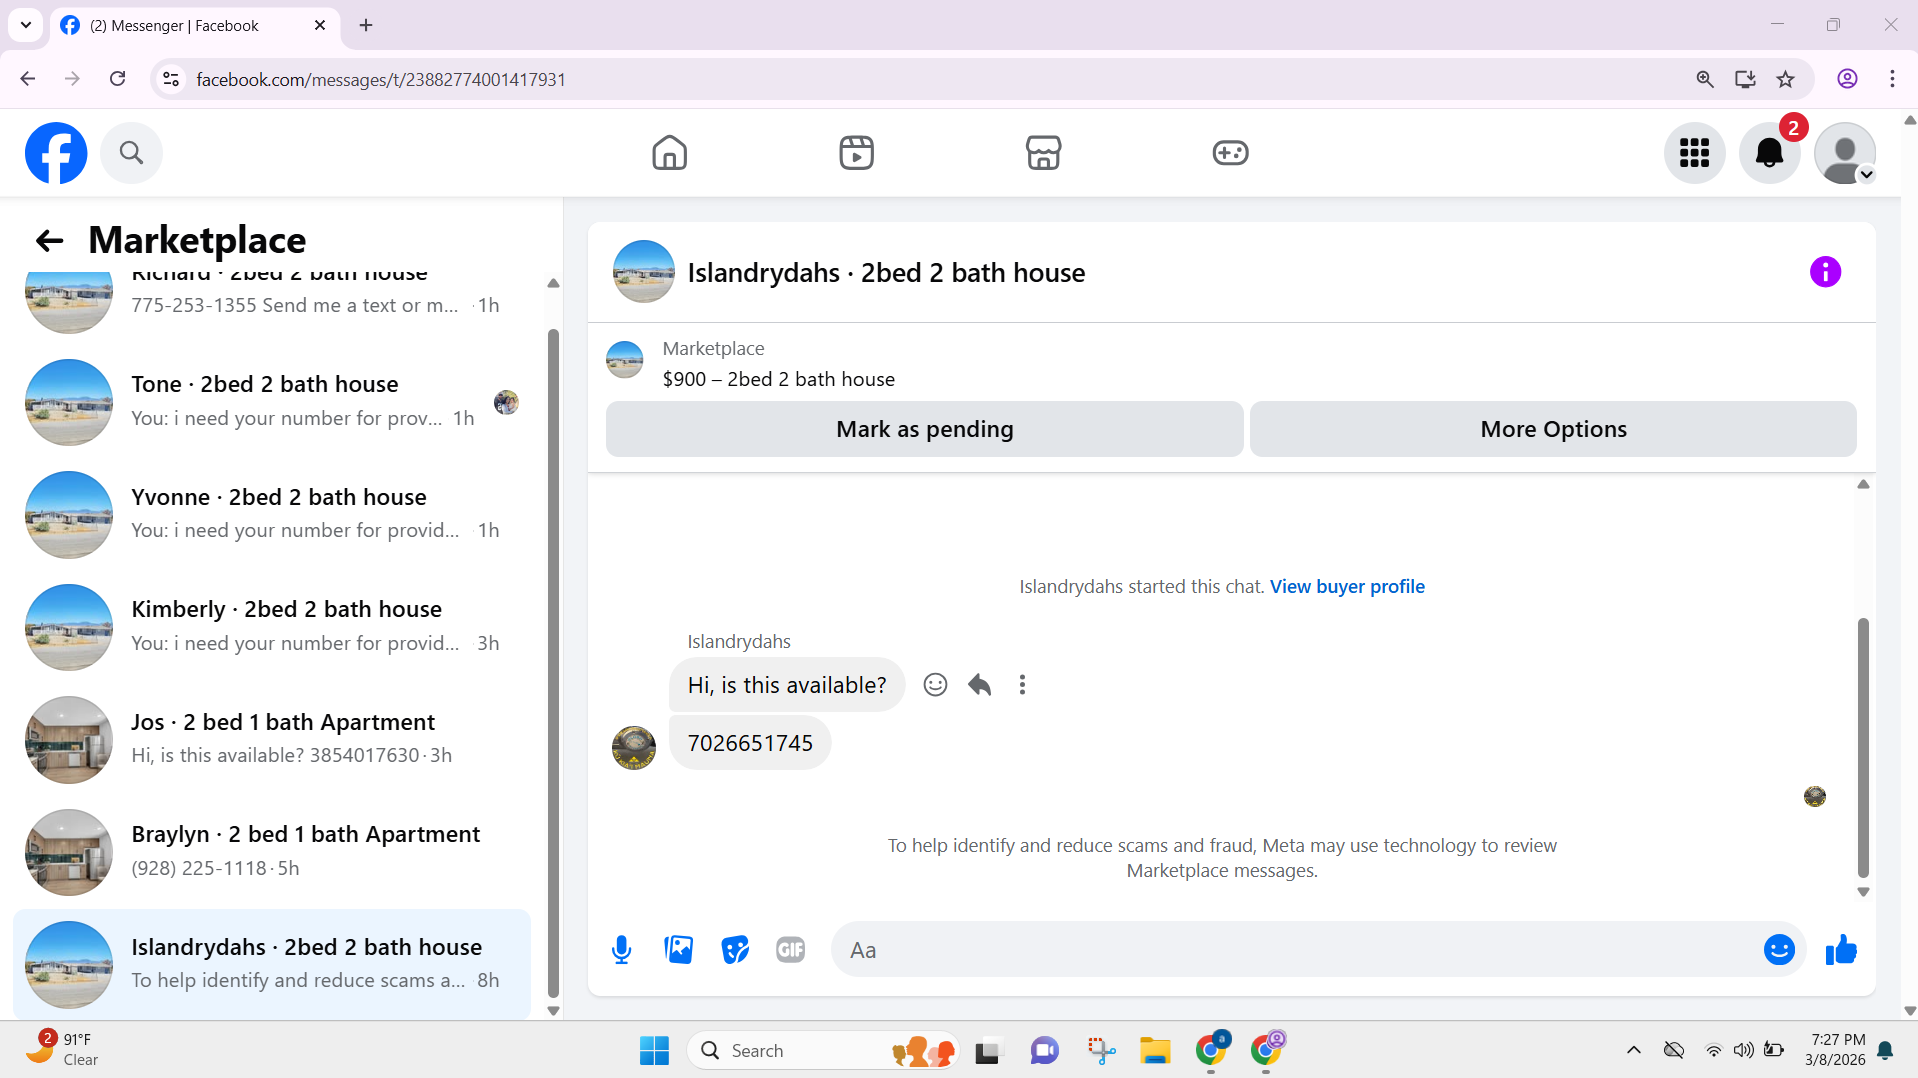This screenshot has height=1078, width=1918.
Task: Click the $900 – 2bed 2 bath house listing
Action: click(x=778, y=379)
